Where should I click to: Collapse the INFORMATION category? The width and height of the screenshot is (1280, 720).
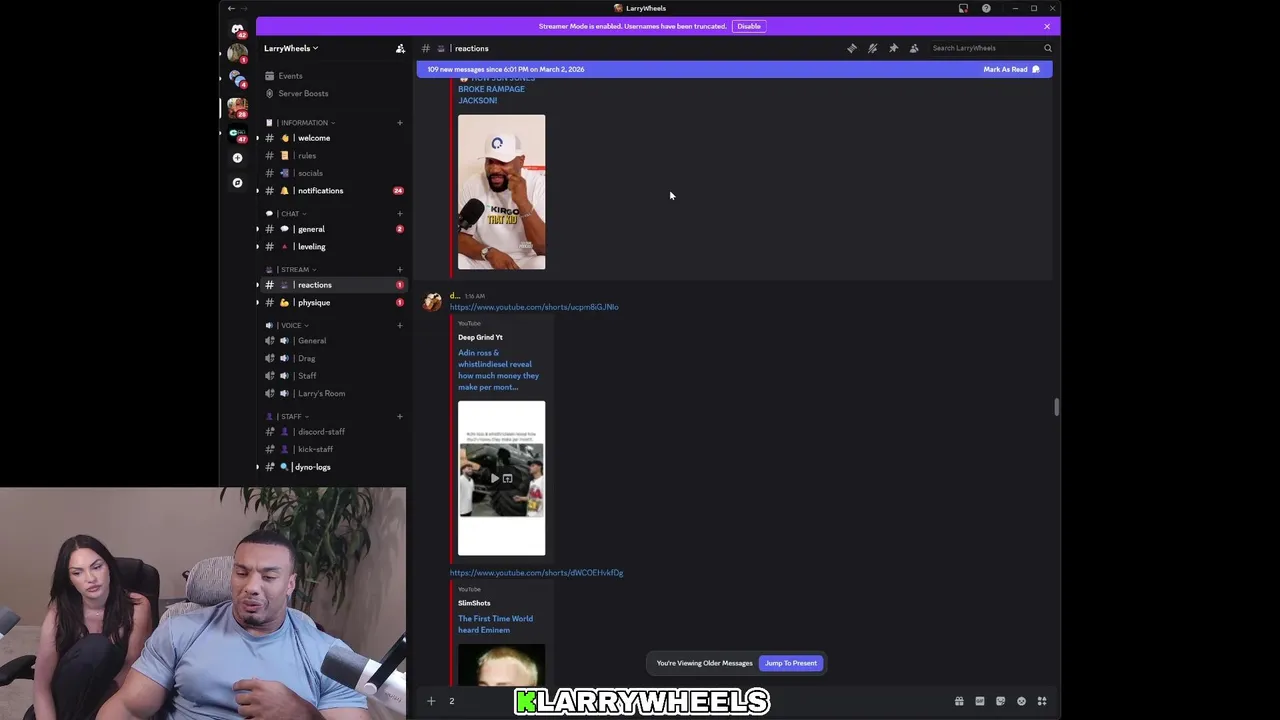pyautogui.click(x=301, y=123)
